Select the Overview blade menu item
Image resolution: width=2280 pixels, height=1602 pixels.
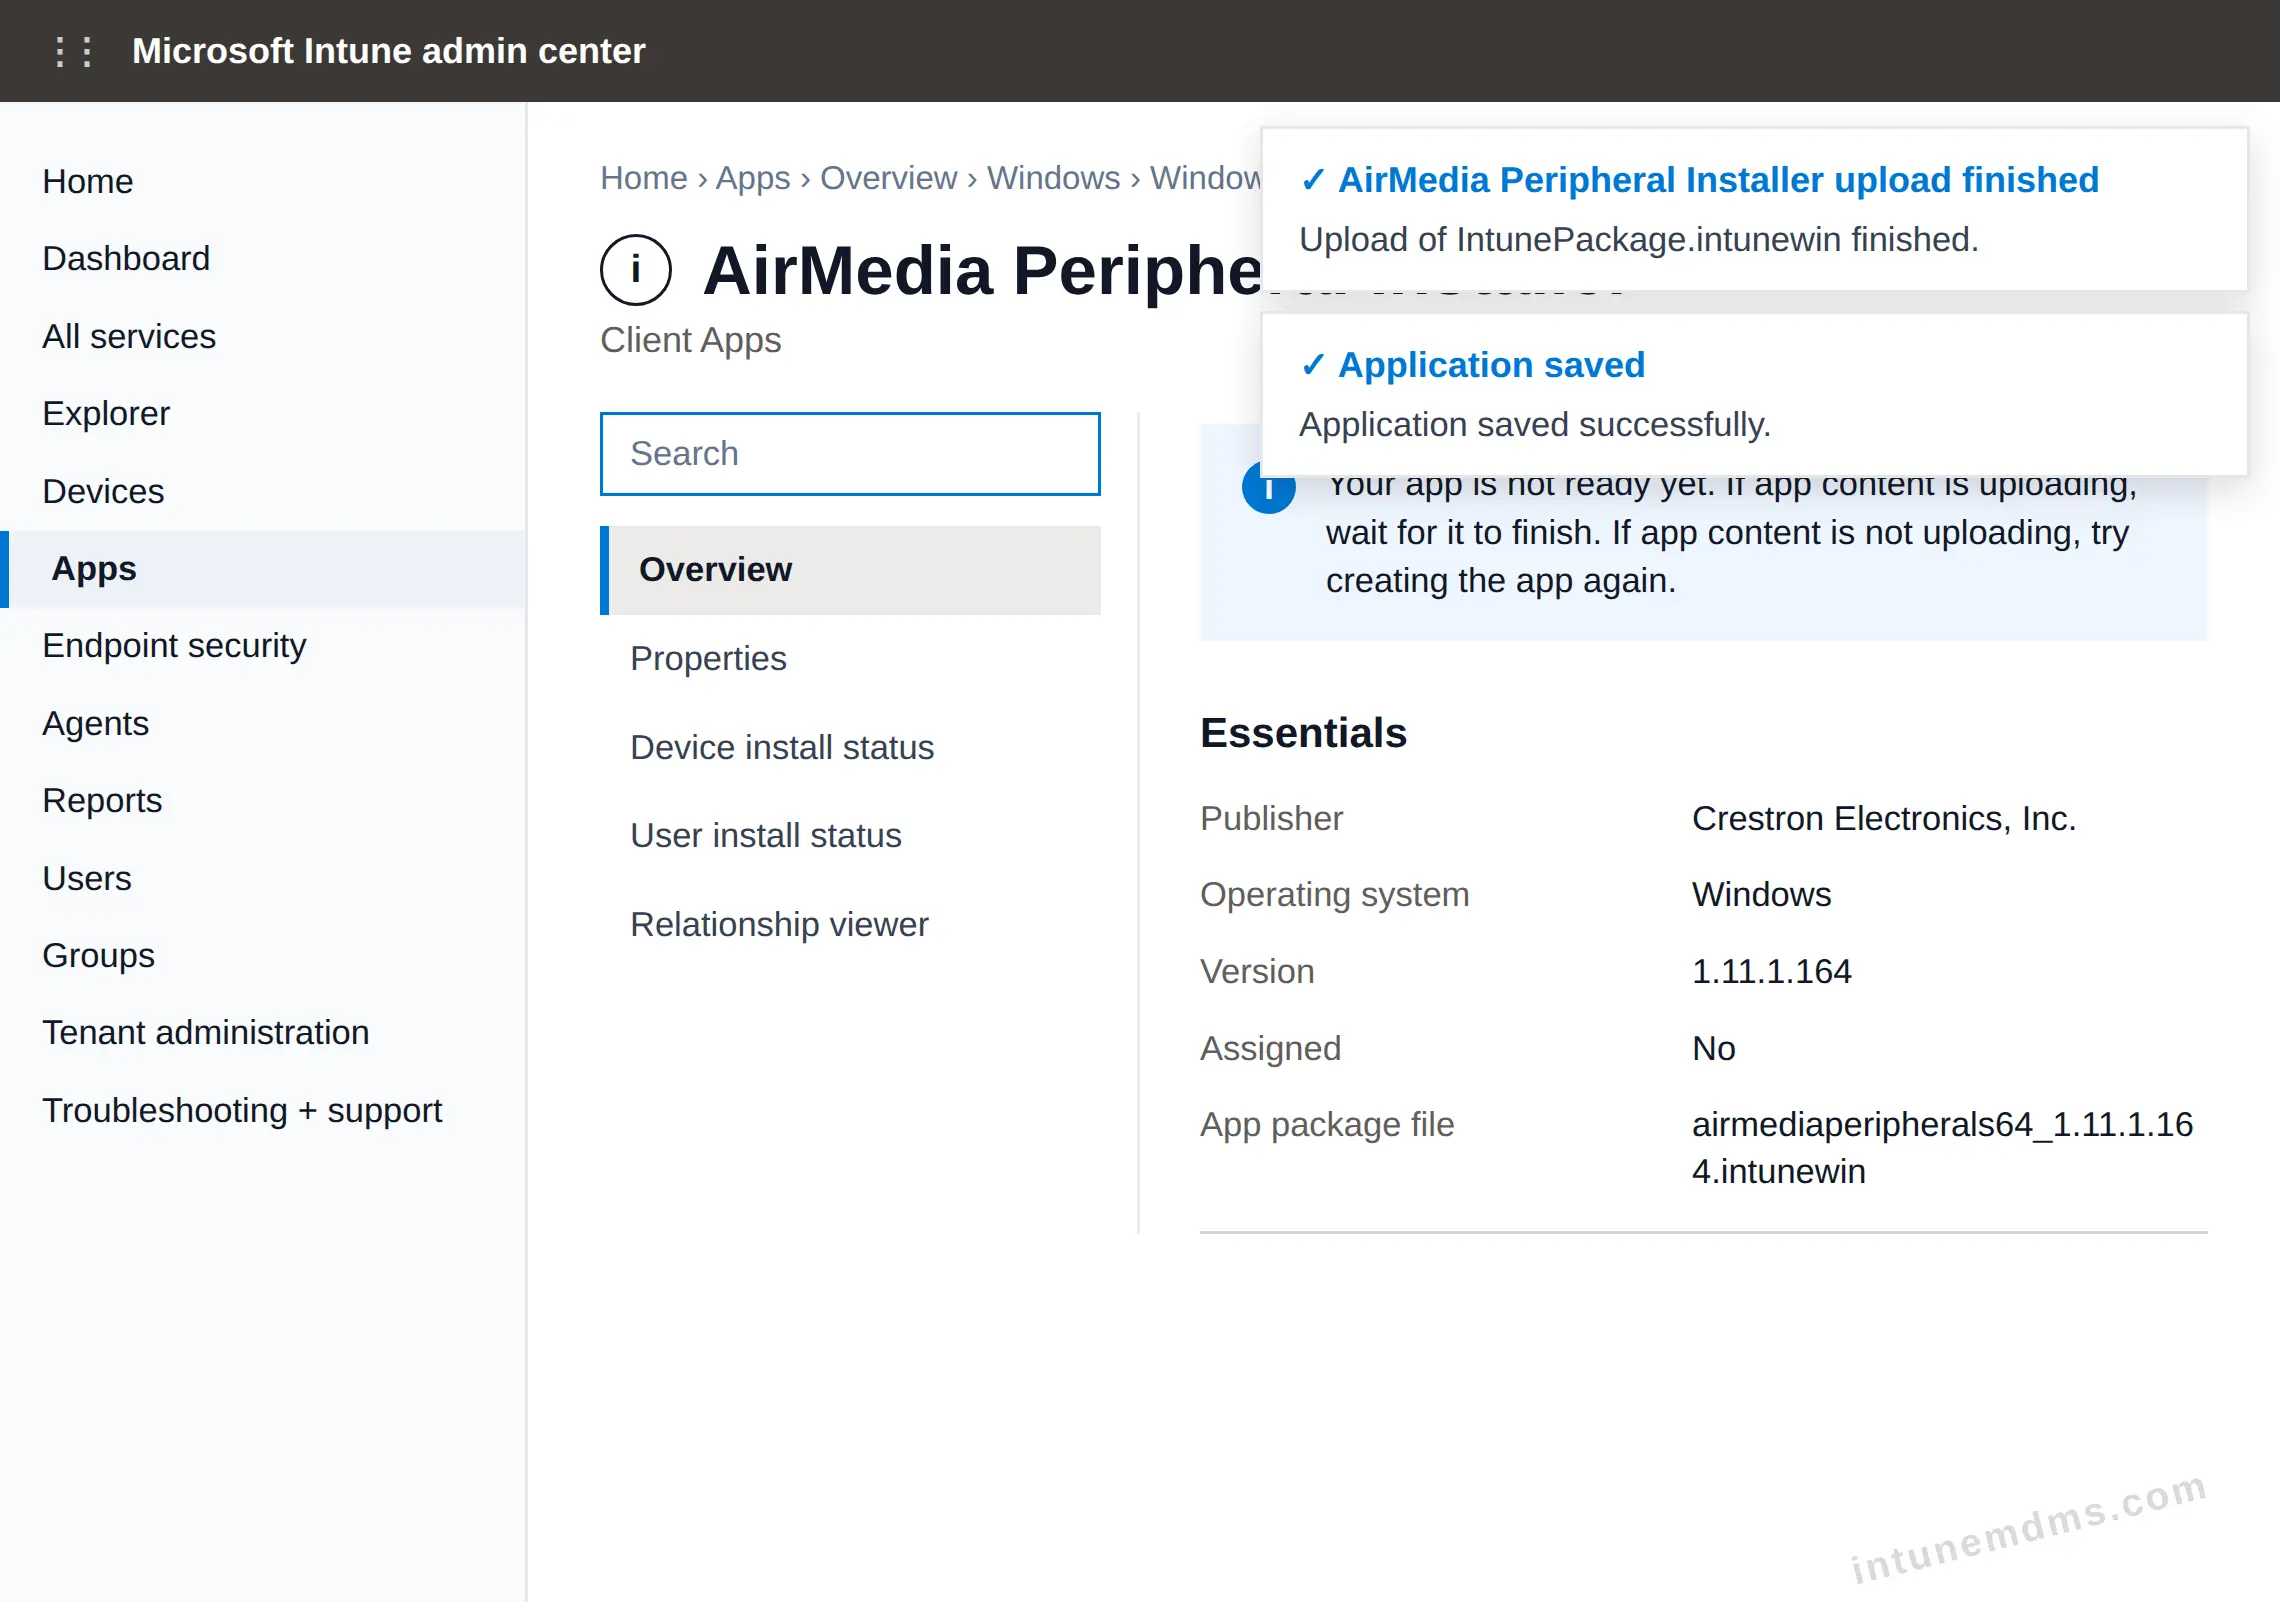point(850,570)
